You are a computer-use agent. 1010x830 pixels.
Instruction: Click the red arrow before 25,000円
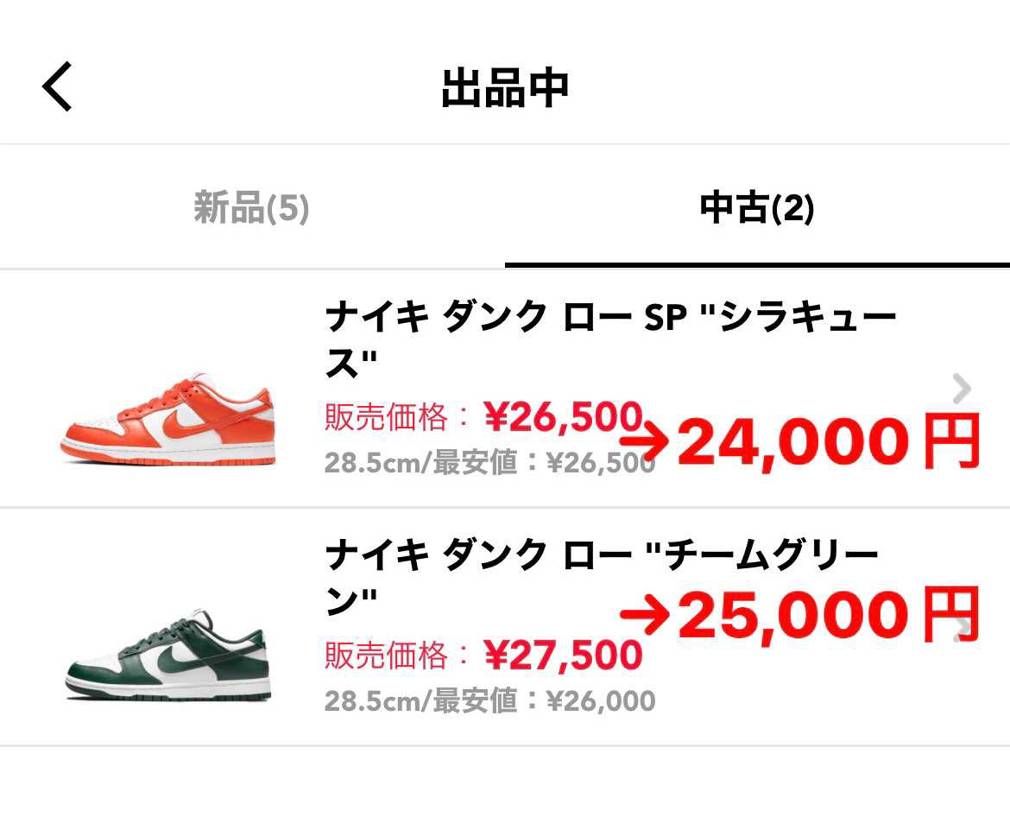point(645,616)
